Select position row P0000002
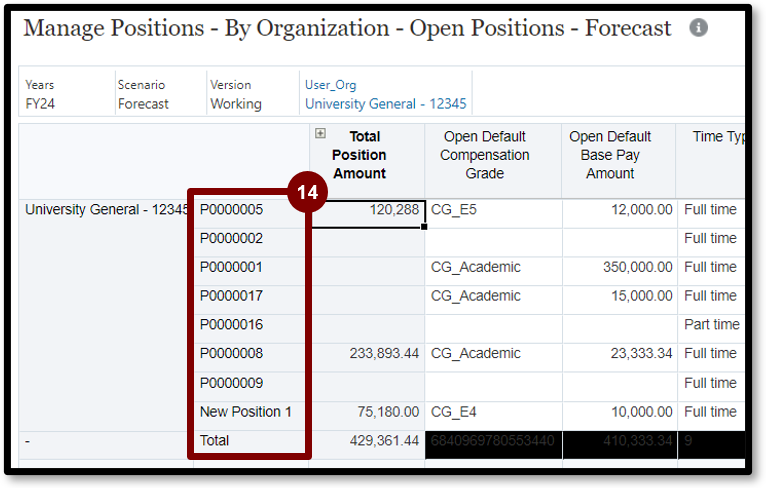The image size is (766, 488). point(231,238)
